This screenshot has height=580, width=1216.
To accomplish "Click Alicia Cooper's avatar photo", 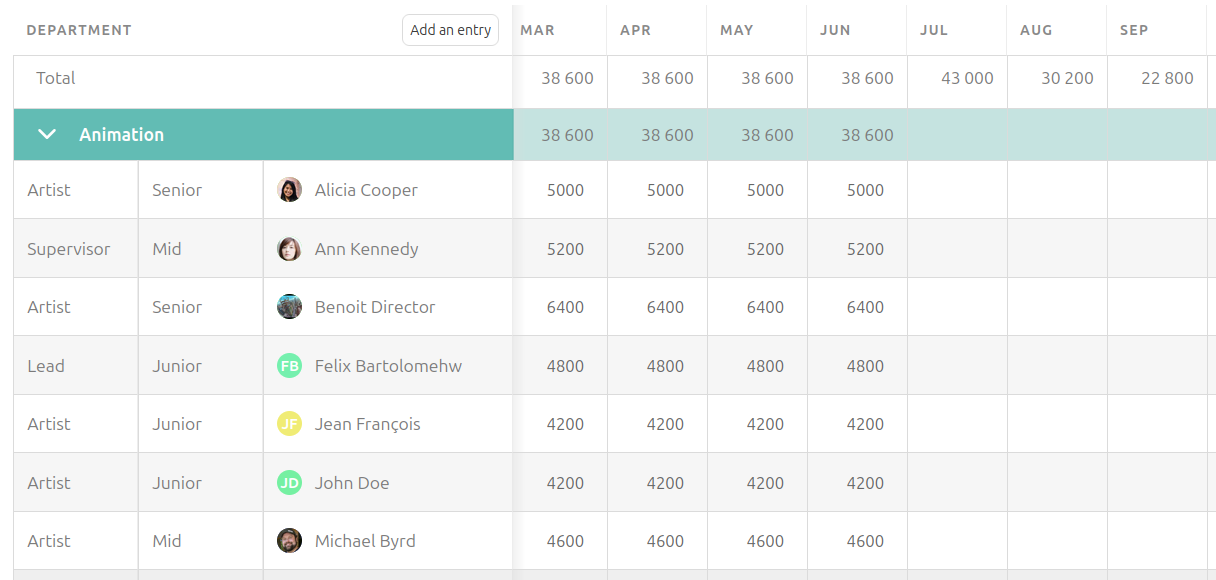I will click(289, 190).
